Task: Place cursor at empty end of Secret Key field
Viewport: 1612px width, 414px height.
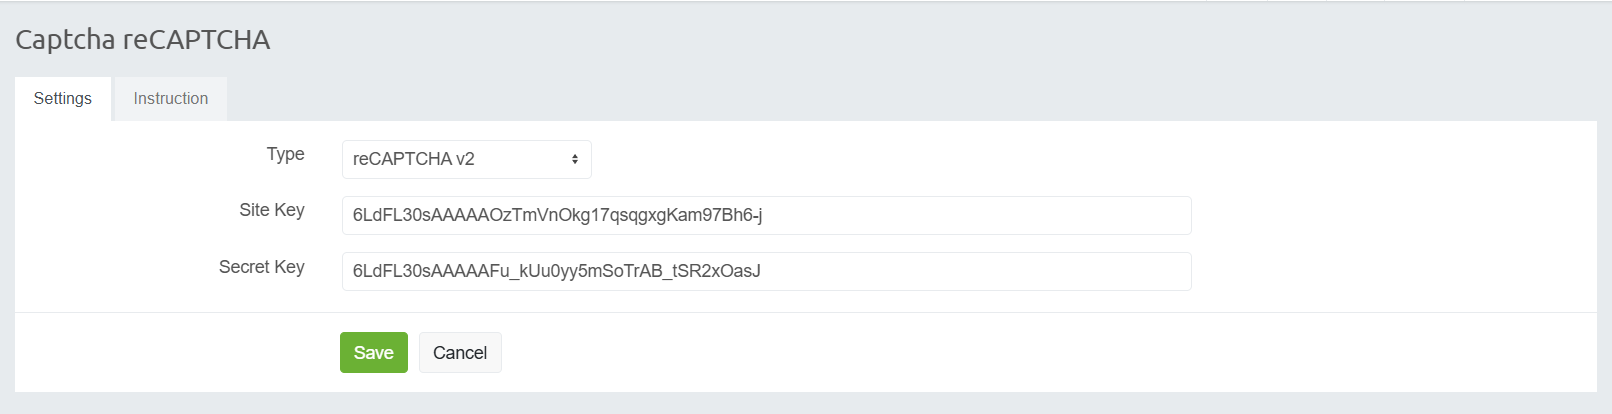Action: [980, 272]
